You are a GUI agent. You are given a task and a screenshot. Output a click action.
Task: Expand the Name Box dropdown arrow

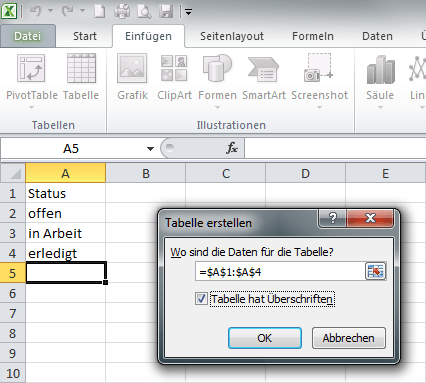150,149
